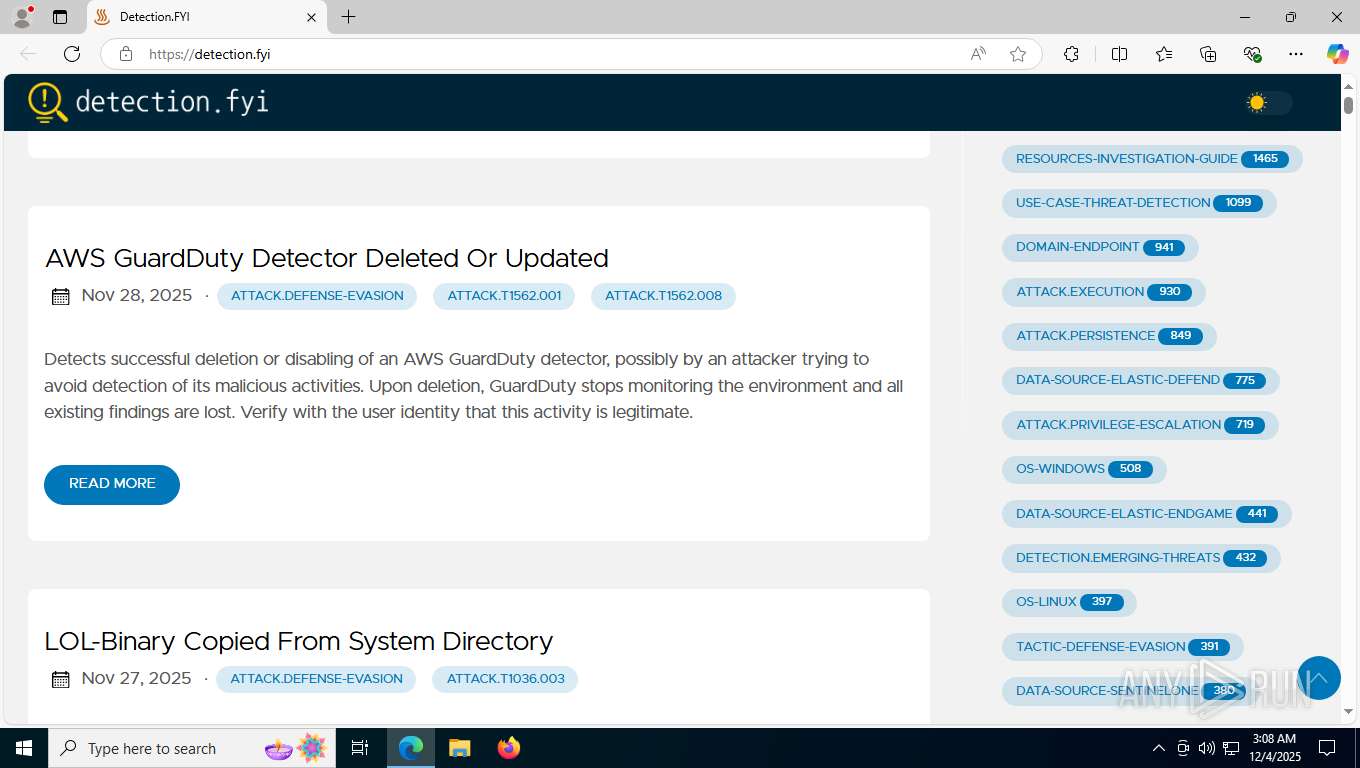Add this page to favorites star
The height and width of the screenshot is (768, 1360).
[x=1018, y=54]
